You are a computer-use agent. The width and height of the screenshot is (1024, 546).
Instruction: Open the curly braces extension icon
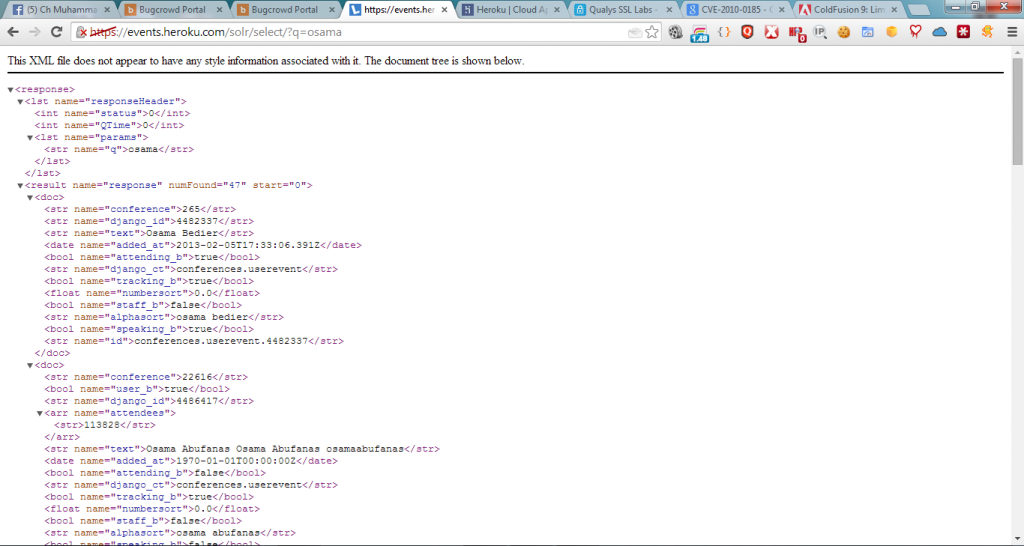(x=724, y=32)
